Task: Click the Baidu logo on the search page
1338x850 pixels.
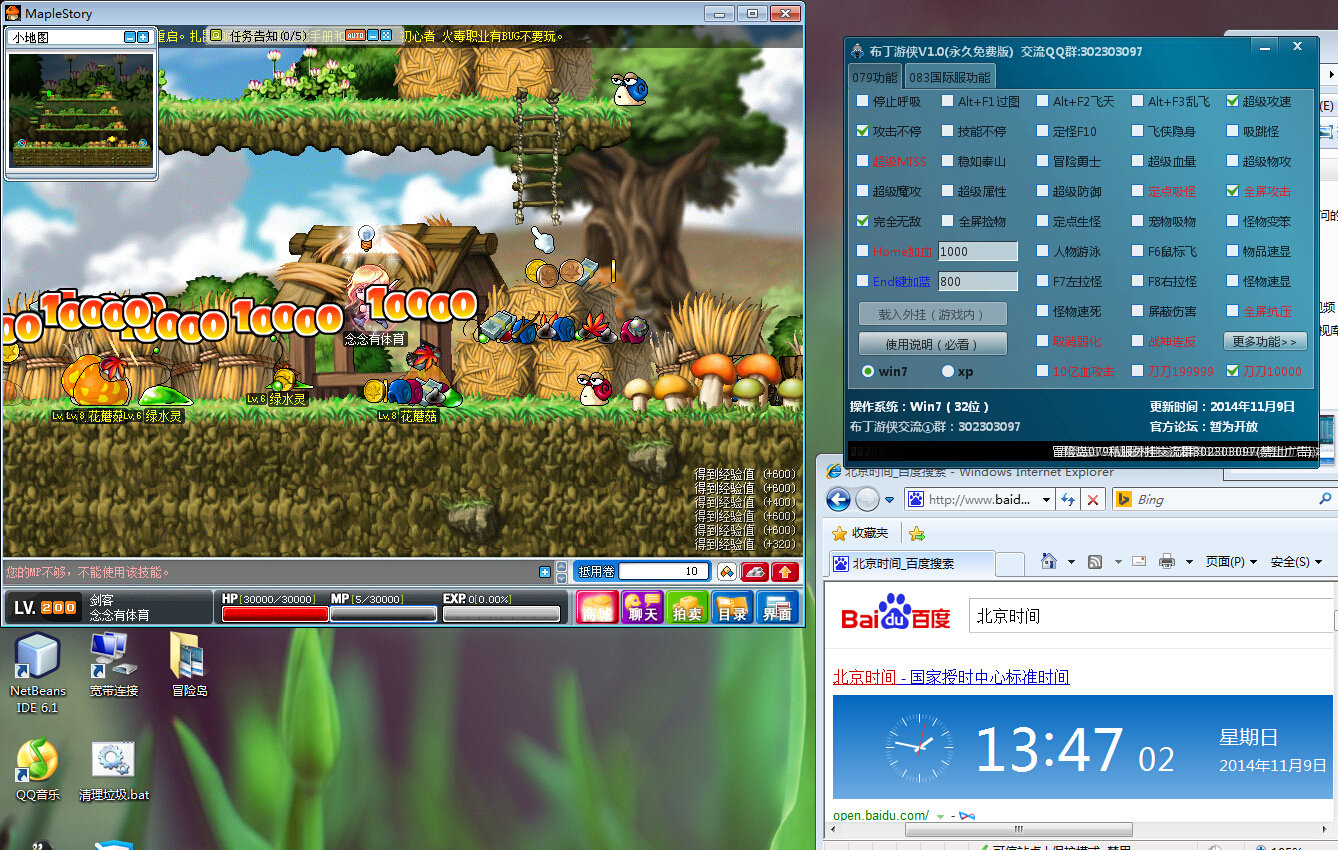Action: [x=895, y=612]
